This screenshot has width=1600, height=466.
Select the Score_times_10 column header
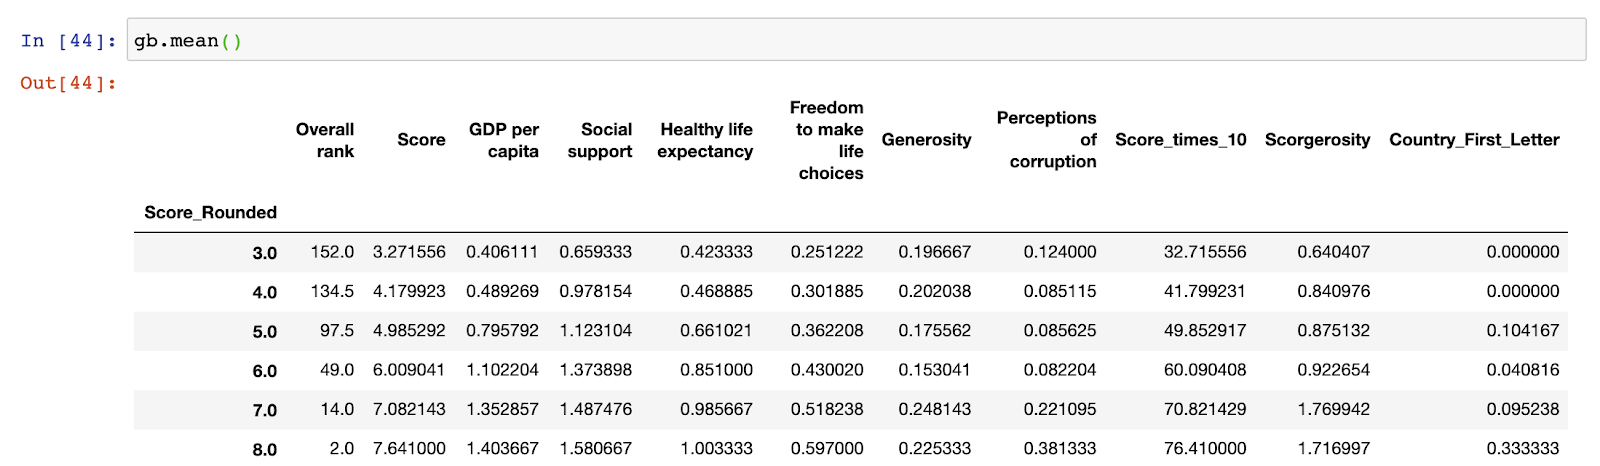coord(1181,140)
